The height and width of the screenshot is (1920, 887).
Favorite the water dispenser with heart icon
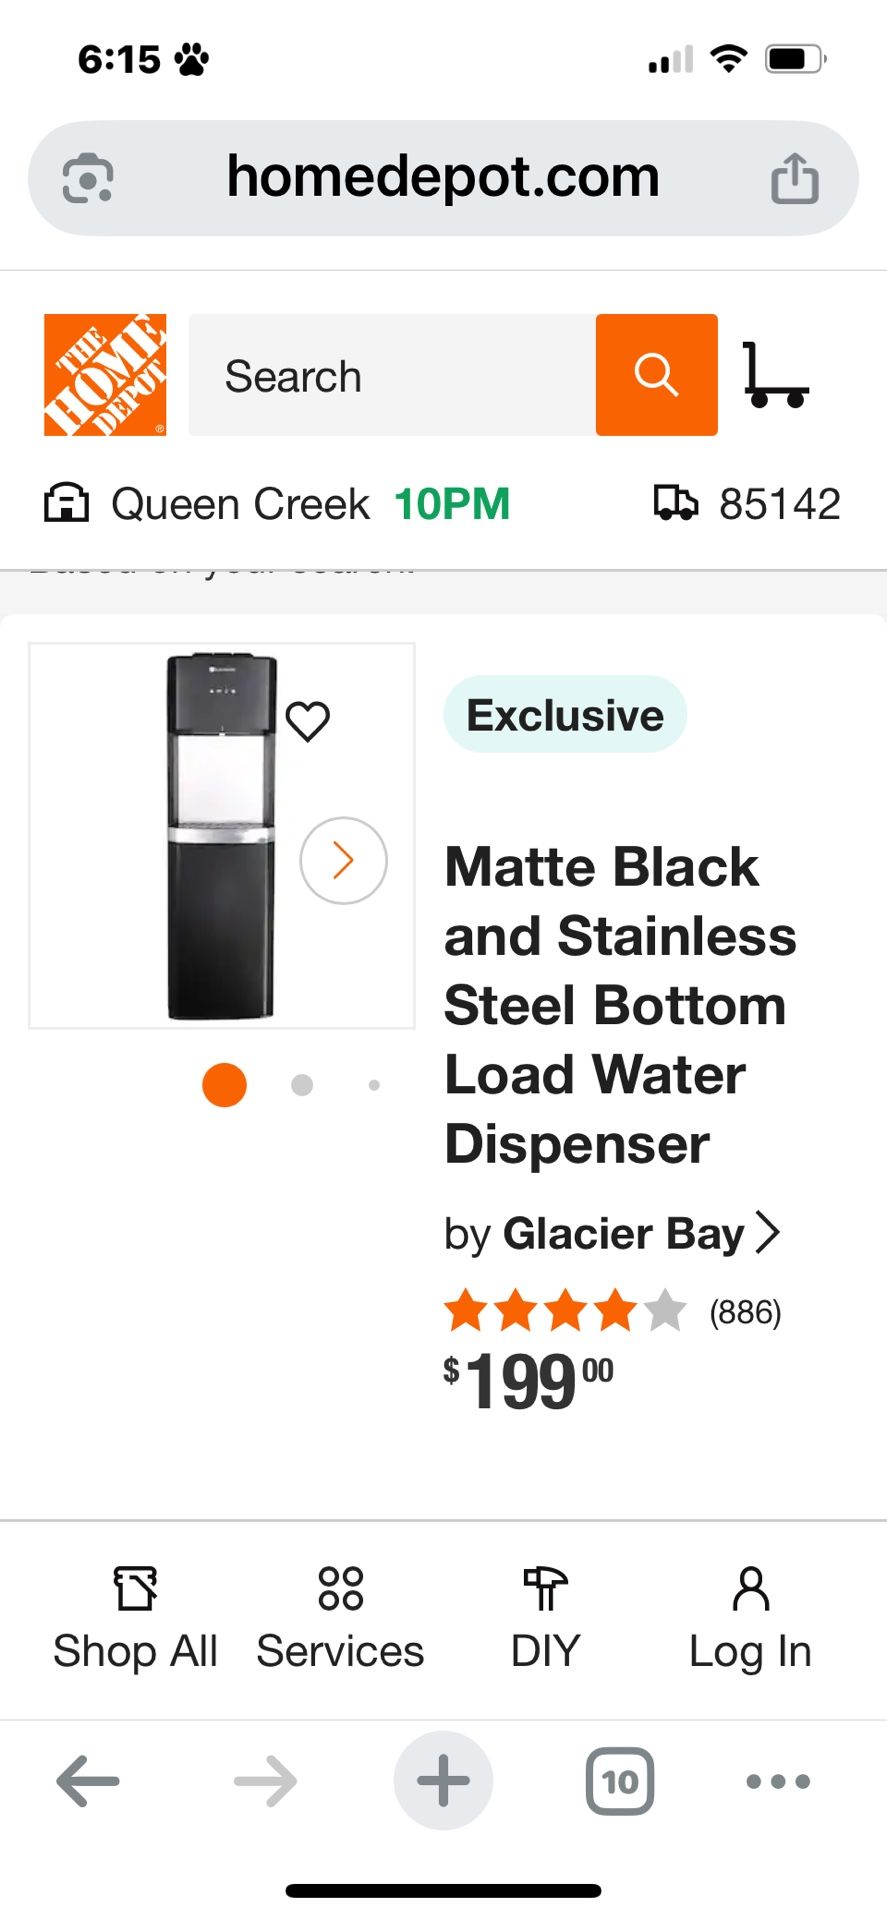click(x=308, y=721)
